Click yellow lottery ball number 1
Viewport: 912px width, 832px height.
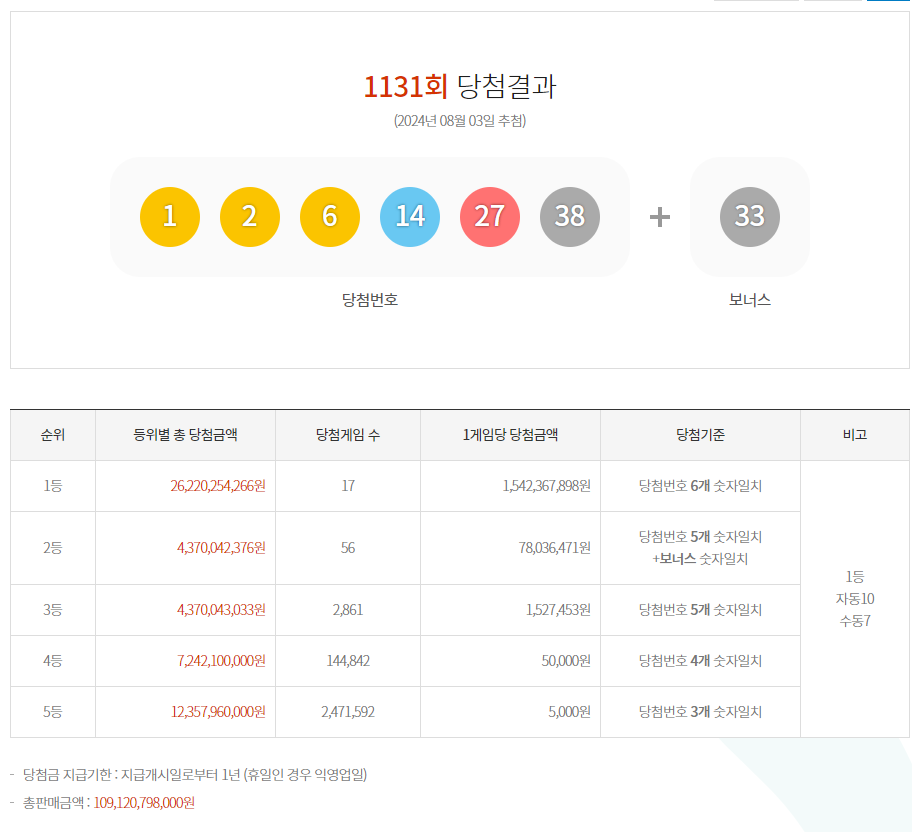tap(170, 217)
